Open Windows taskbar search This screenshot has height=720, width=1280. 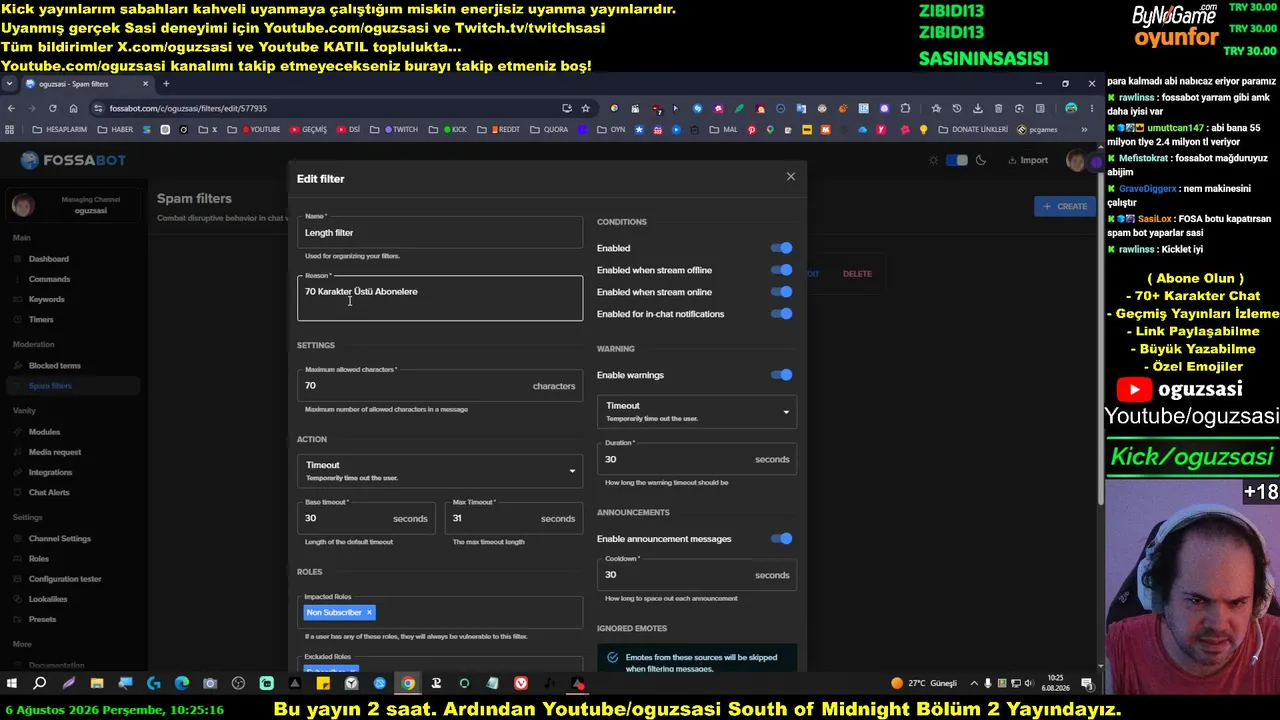pos(40,683)
